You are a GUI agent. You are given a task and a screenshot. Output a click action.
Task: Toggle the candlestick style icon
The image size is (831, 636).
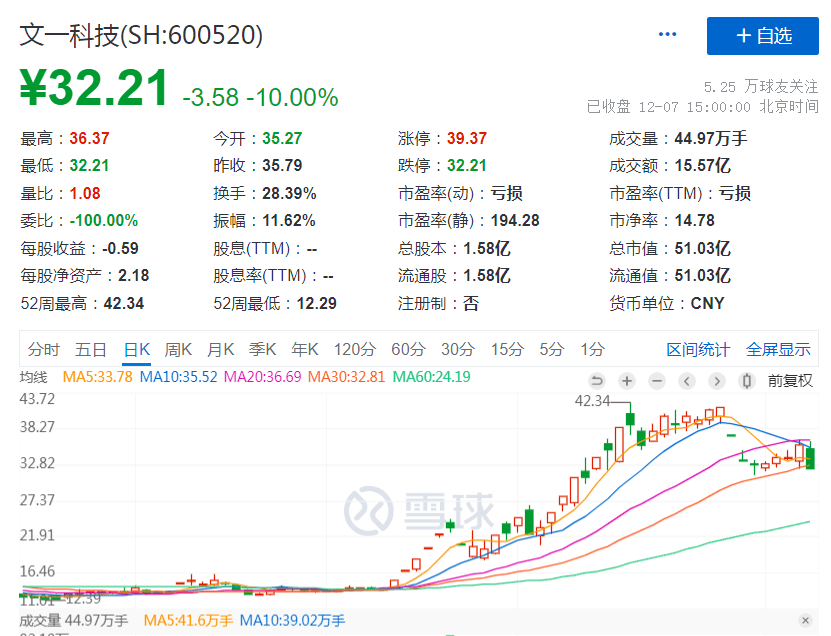point(747,381)
